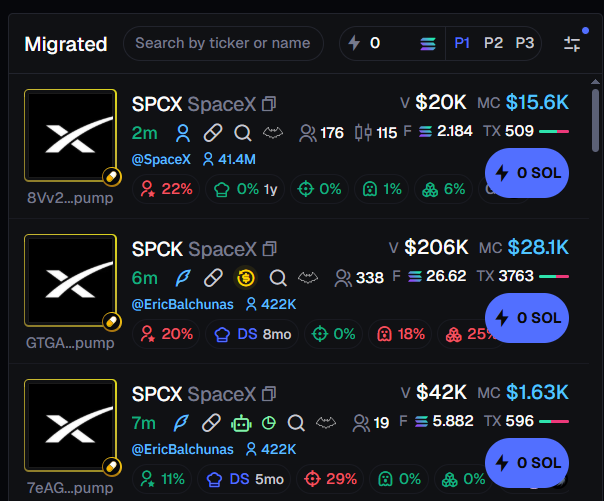The width and height of the screenshot is (604, 501).
Task: Click the token list vertical scrollbar
Action: [x=595, y=120]
